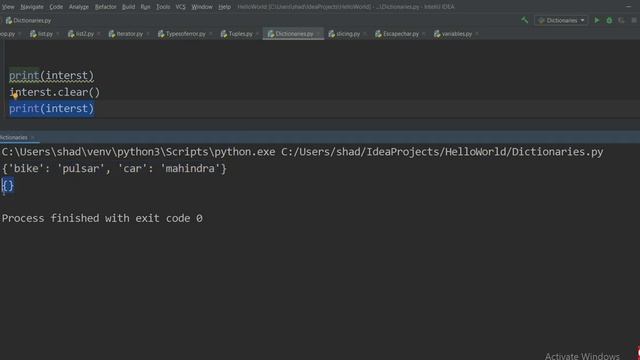Click the interst.clear() code line
Screen dimensions: 640x360
54,92
